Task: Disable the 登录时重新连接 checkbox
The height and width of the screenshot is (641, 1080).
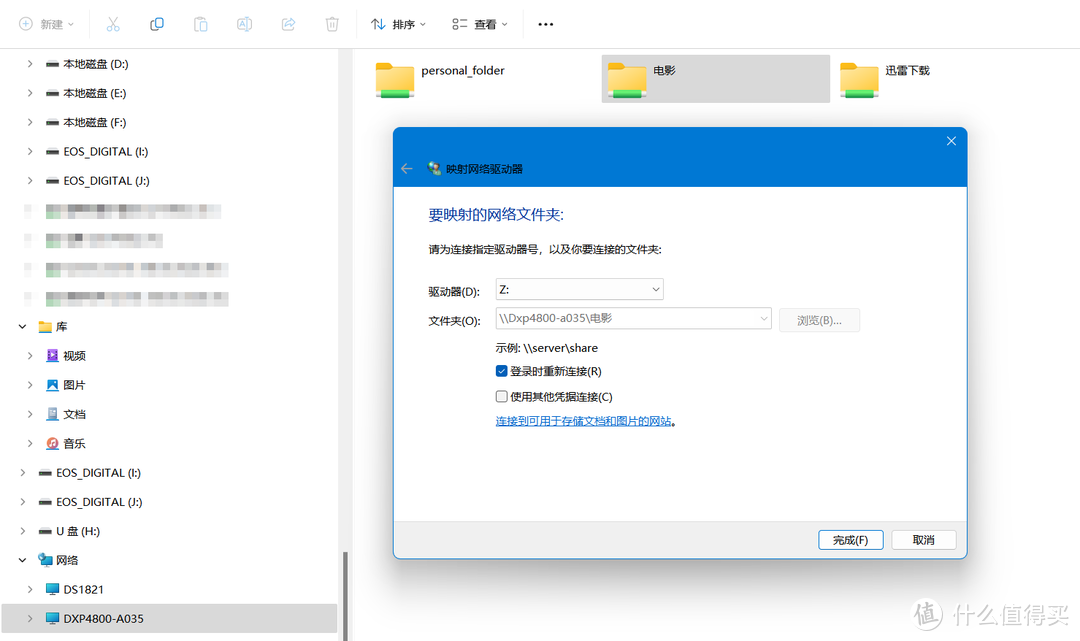Action: [x=502, y=371]
